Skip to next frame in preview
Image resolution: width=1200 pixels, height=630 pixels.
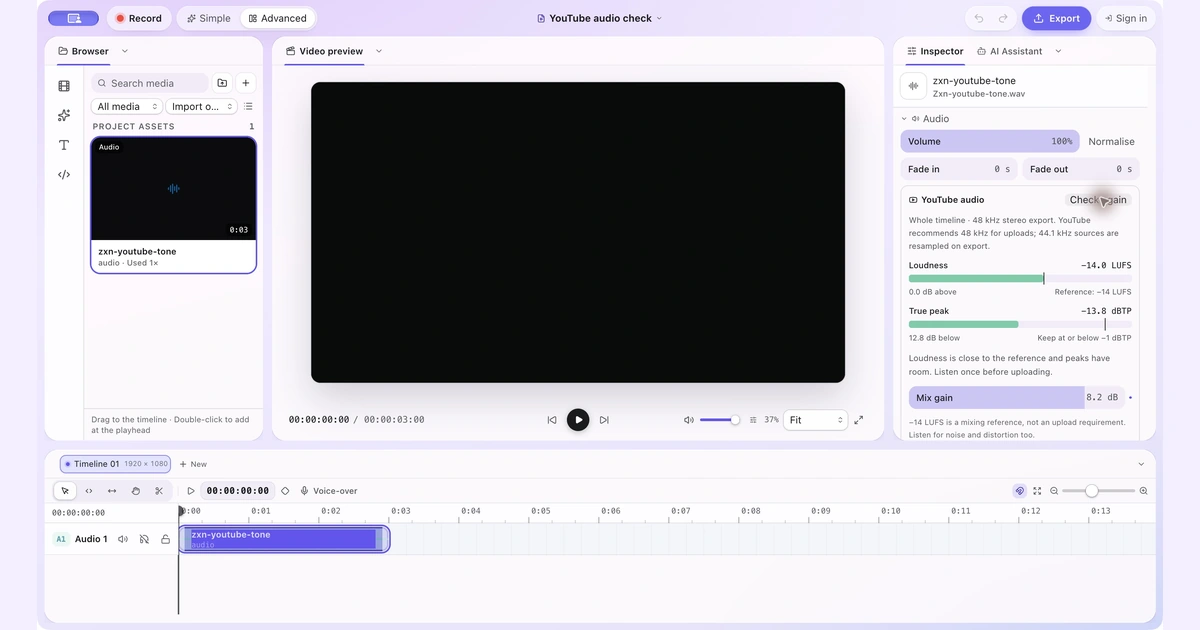pos(604,420)
